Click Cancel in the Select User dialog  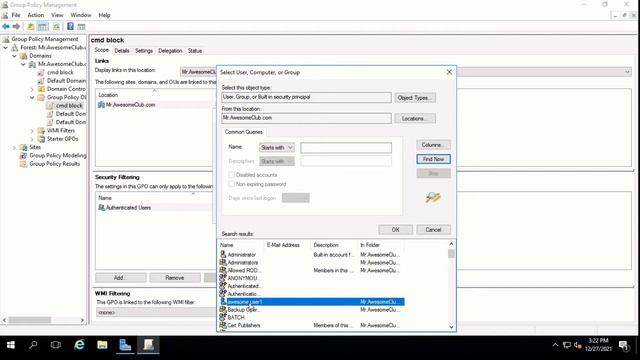(x=433, y=230)
